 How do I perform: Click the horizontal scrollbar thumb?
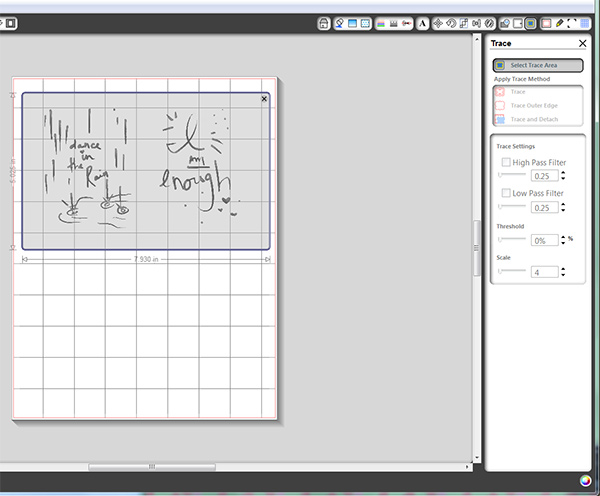[152, 467]
